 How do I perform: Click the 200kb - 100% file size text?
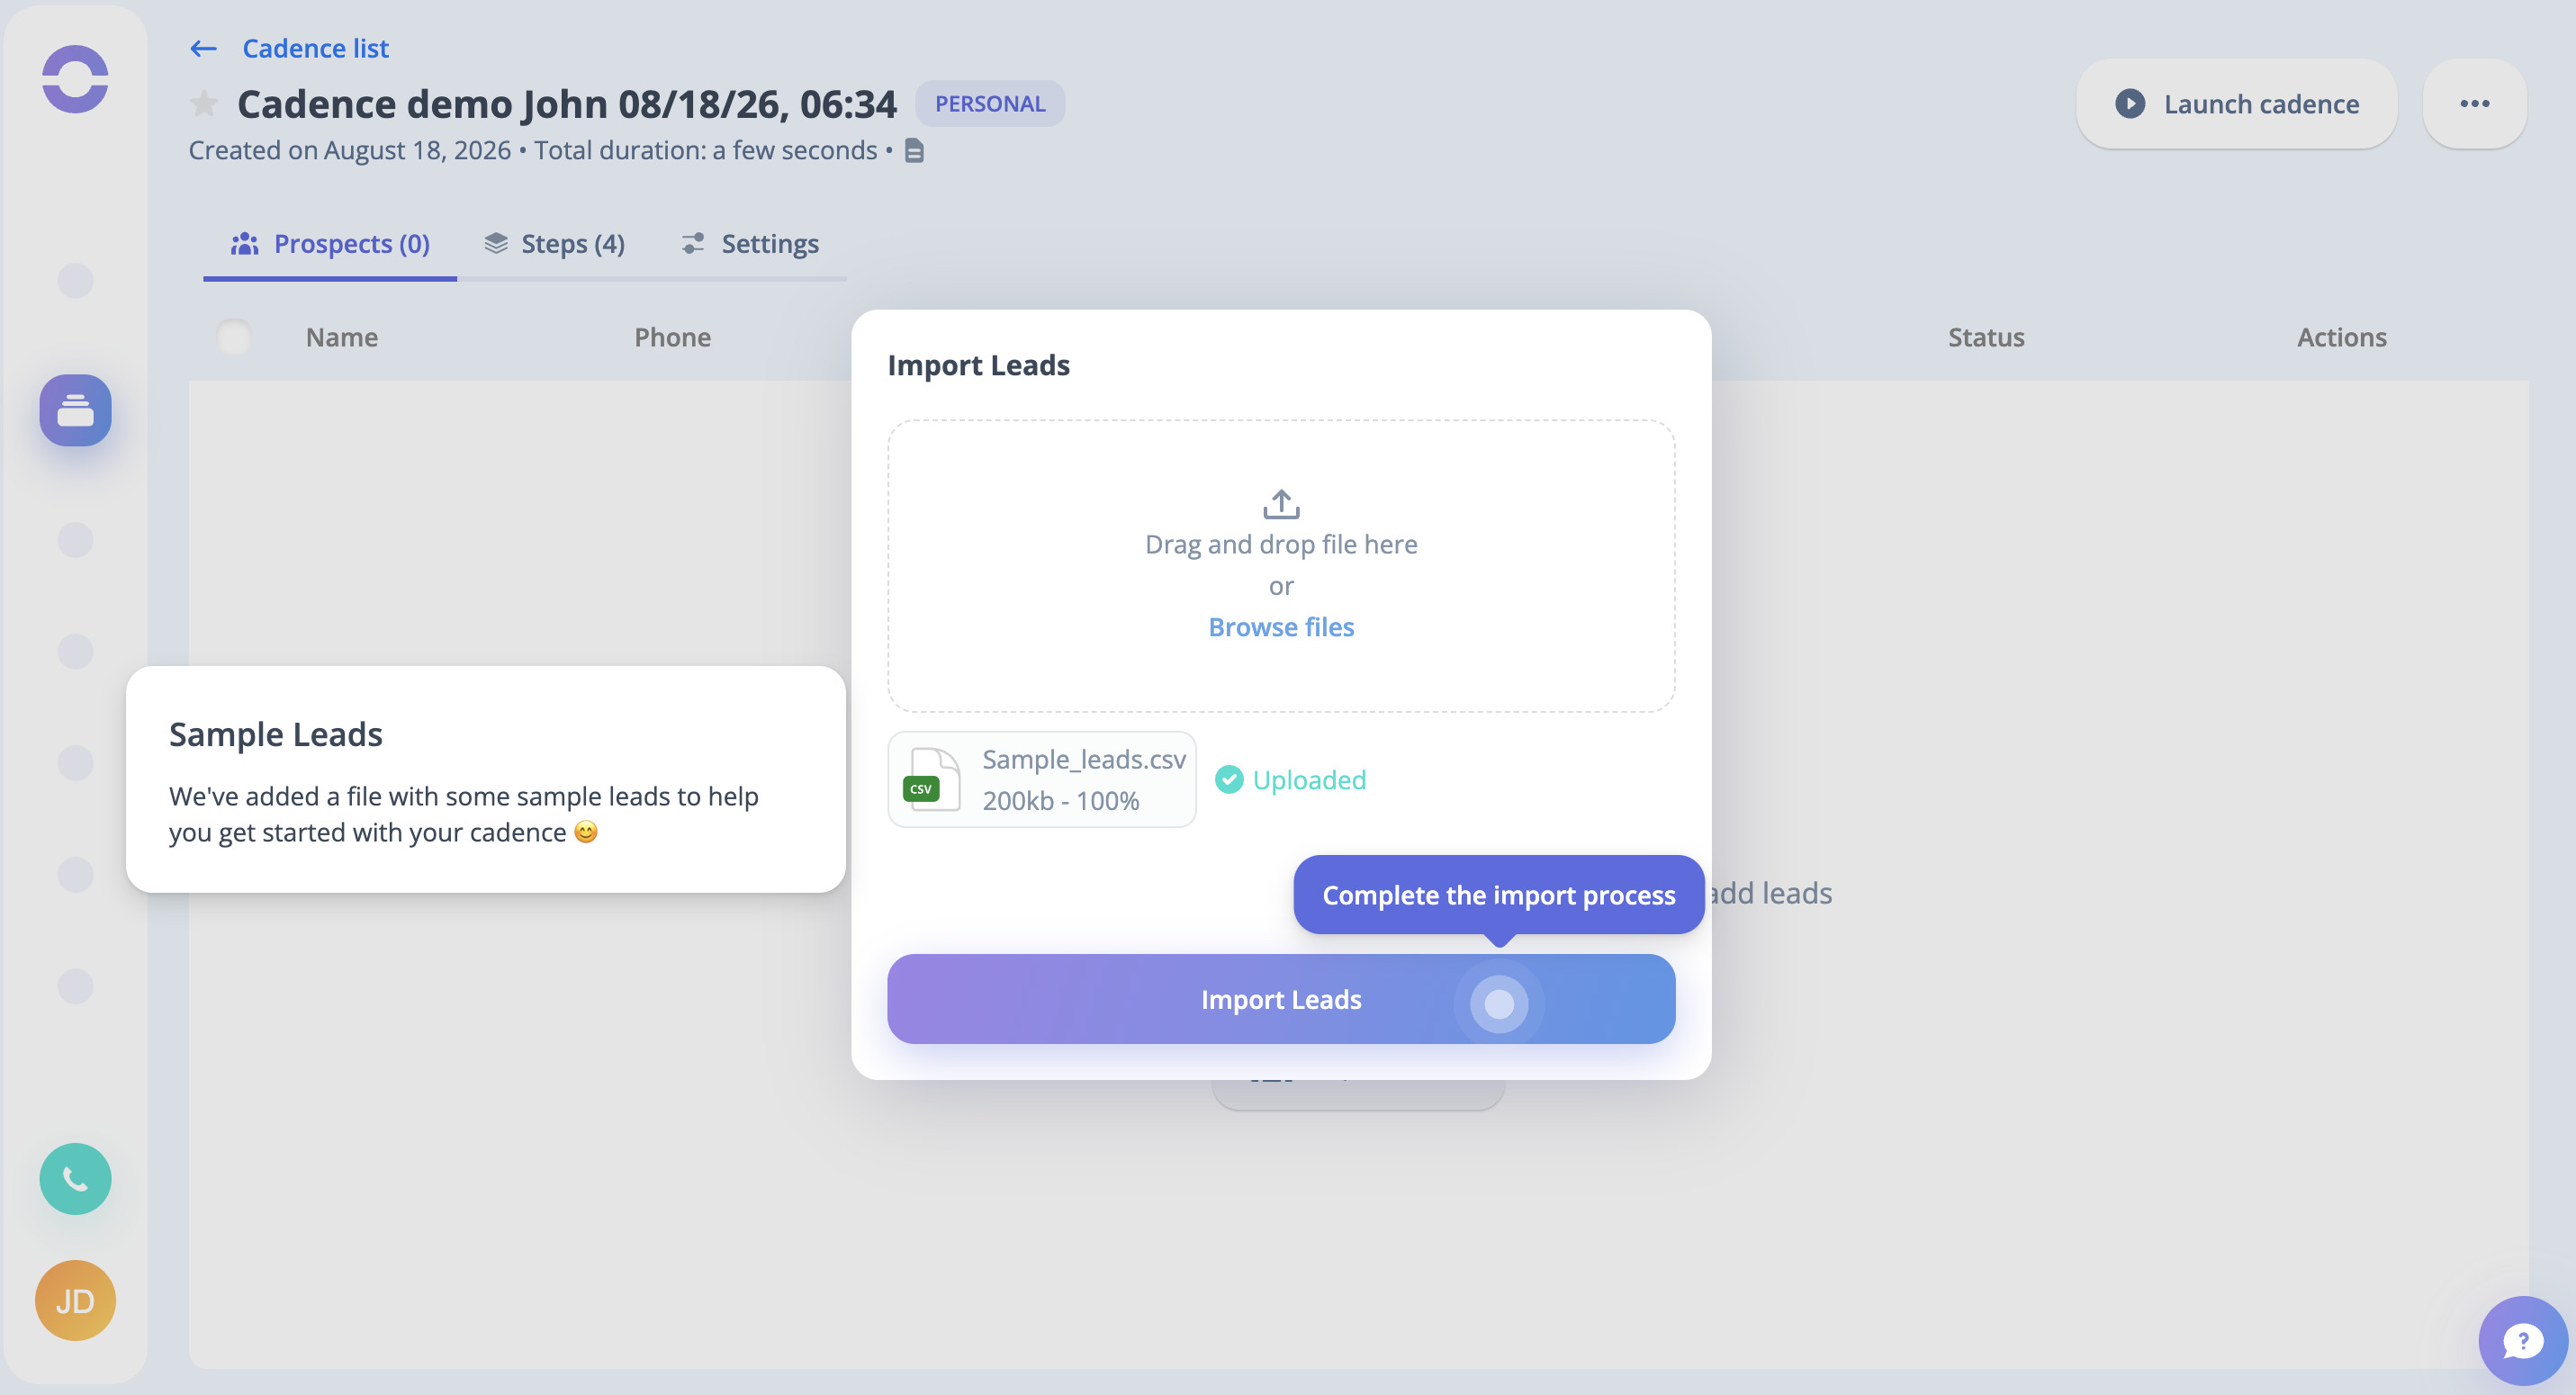(1060, 800)
